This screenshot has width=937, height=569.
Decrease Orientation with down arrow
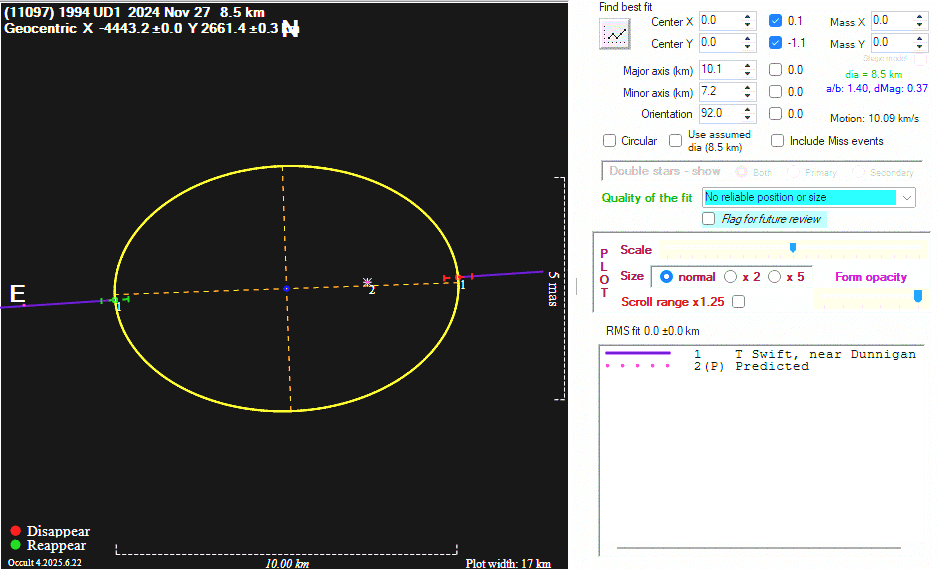[x=748, y=118]
